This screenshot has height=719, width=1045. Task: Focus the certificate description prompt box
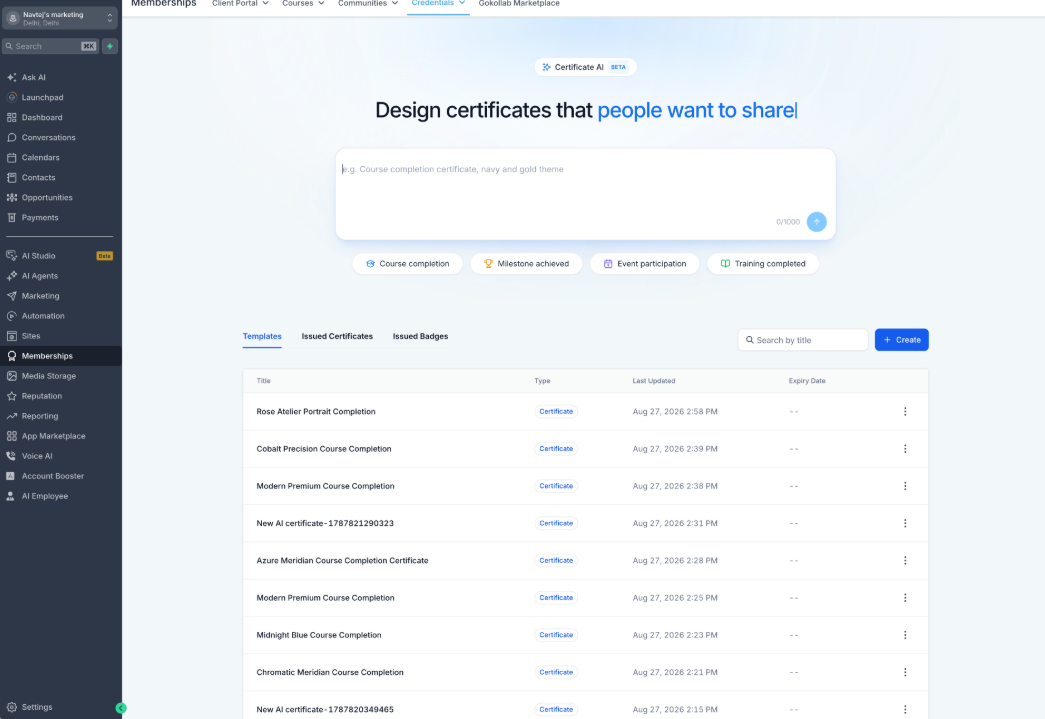(585, 194)
